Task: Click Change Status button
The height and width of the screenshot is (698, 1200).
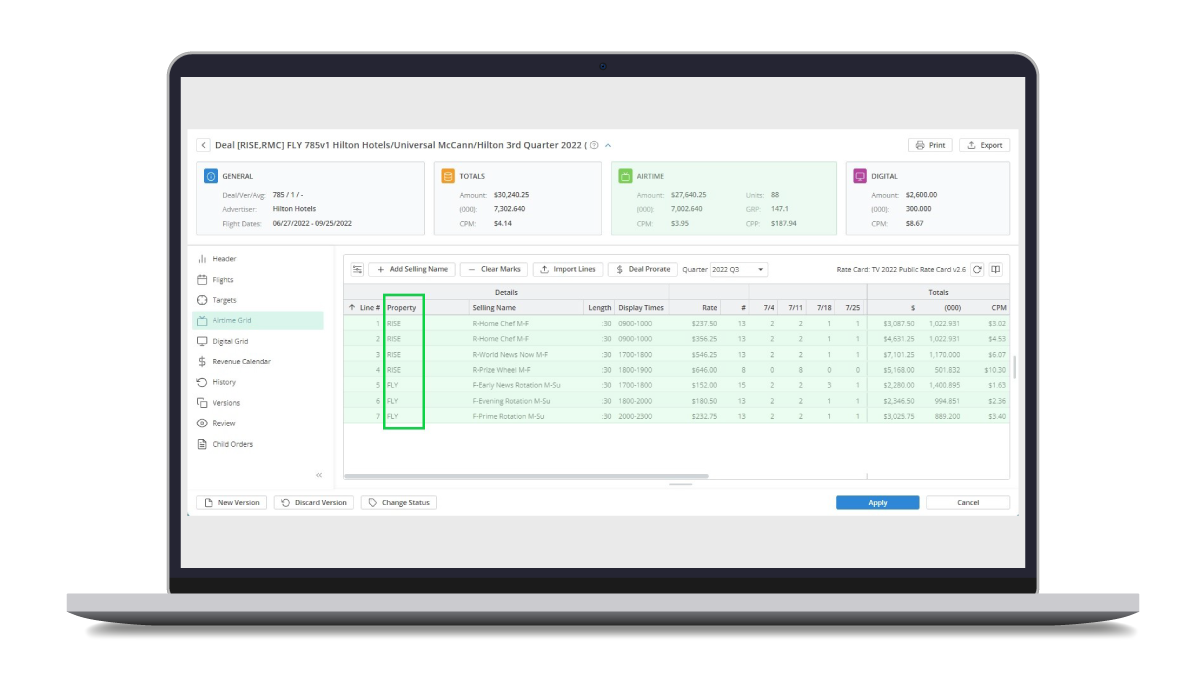Action: 399,502
